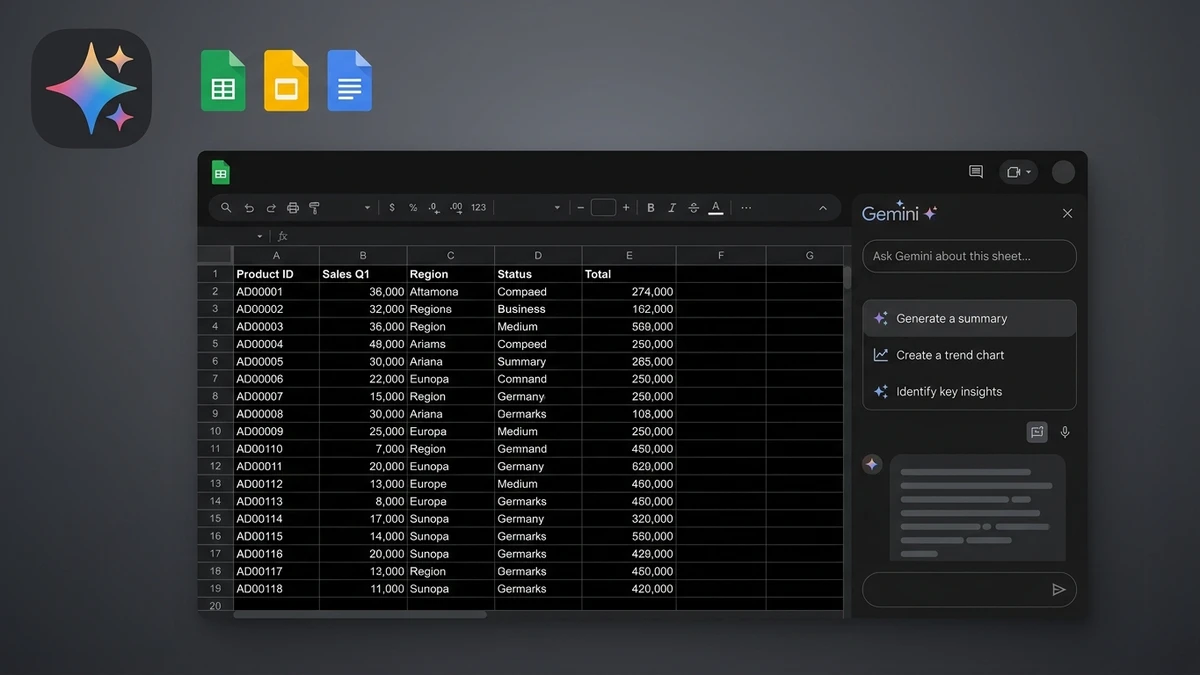Select cell containing Gemnand
The image size is (1200, 675).
tap(538, 449)
